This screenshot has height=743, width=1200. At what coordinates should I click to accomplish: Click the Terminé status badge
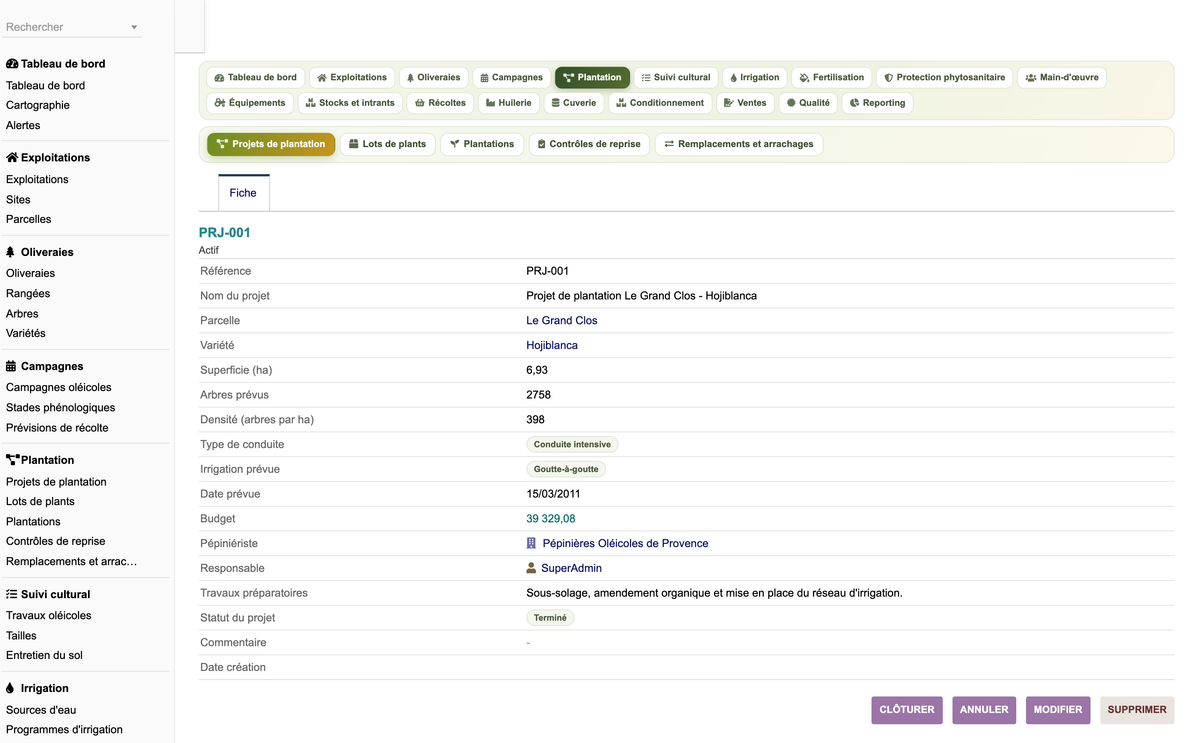click(550, 618)
